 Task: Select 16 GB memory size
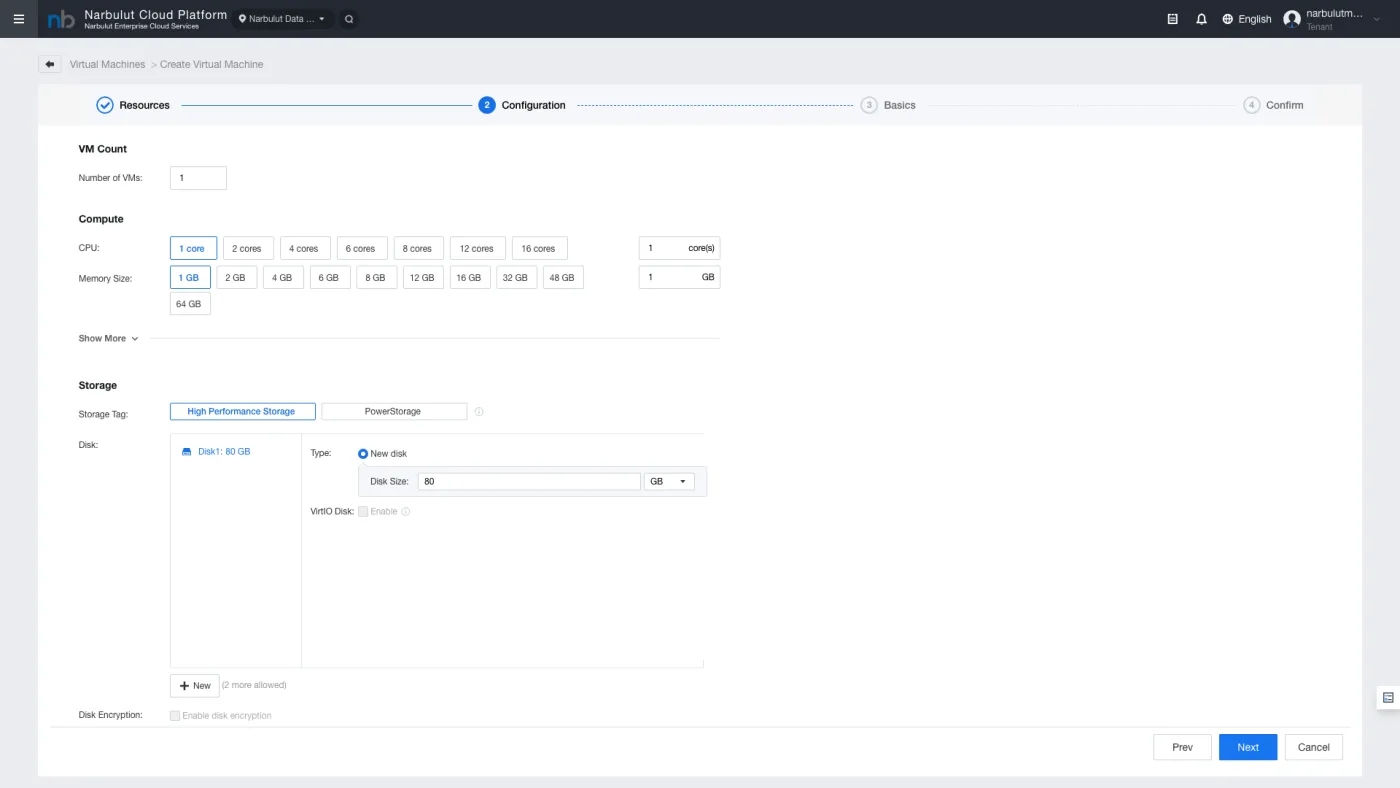(469, 278)
